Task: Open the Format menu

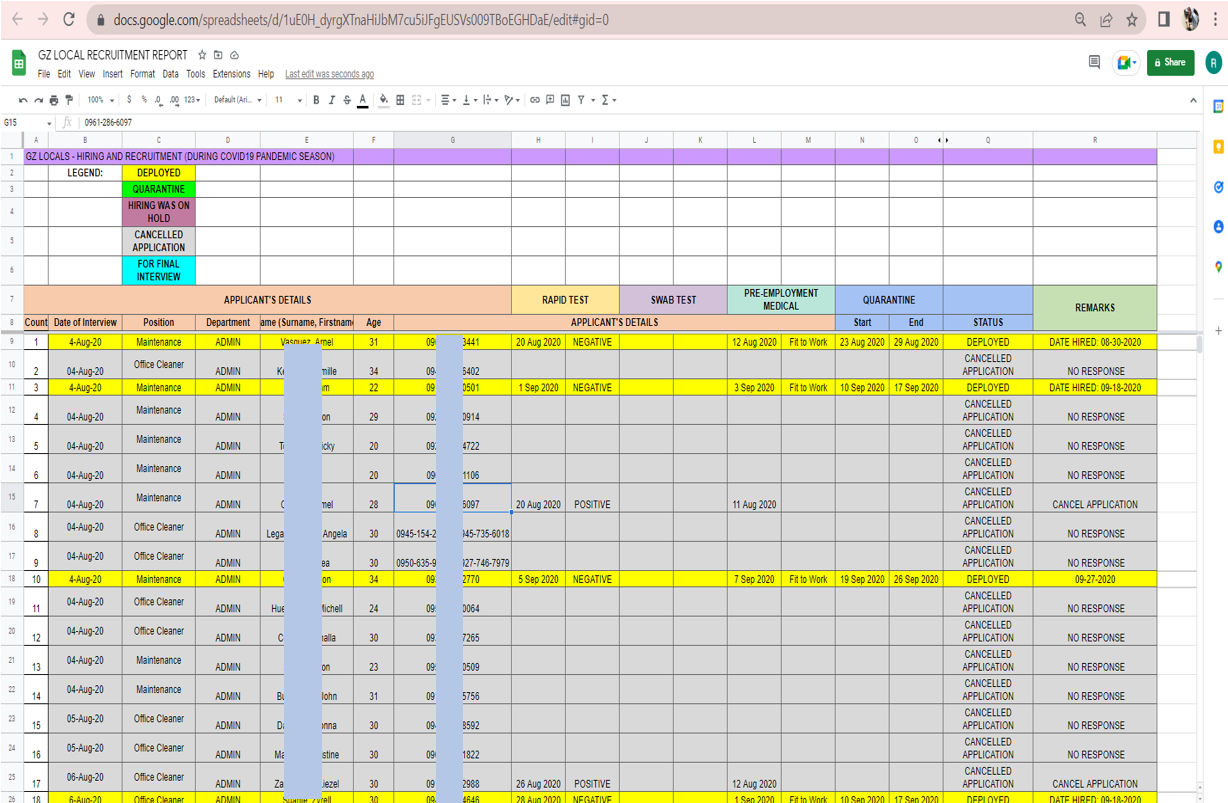Action: click(142, 74)
